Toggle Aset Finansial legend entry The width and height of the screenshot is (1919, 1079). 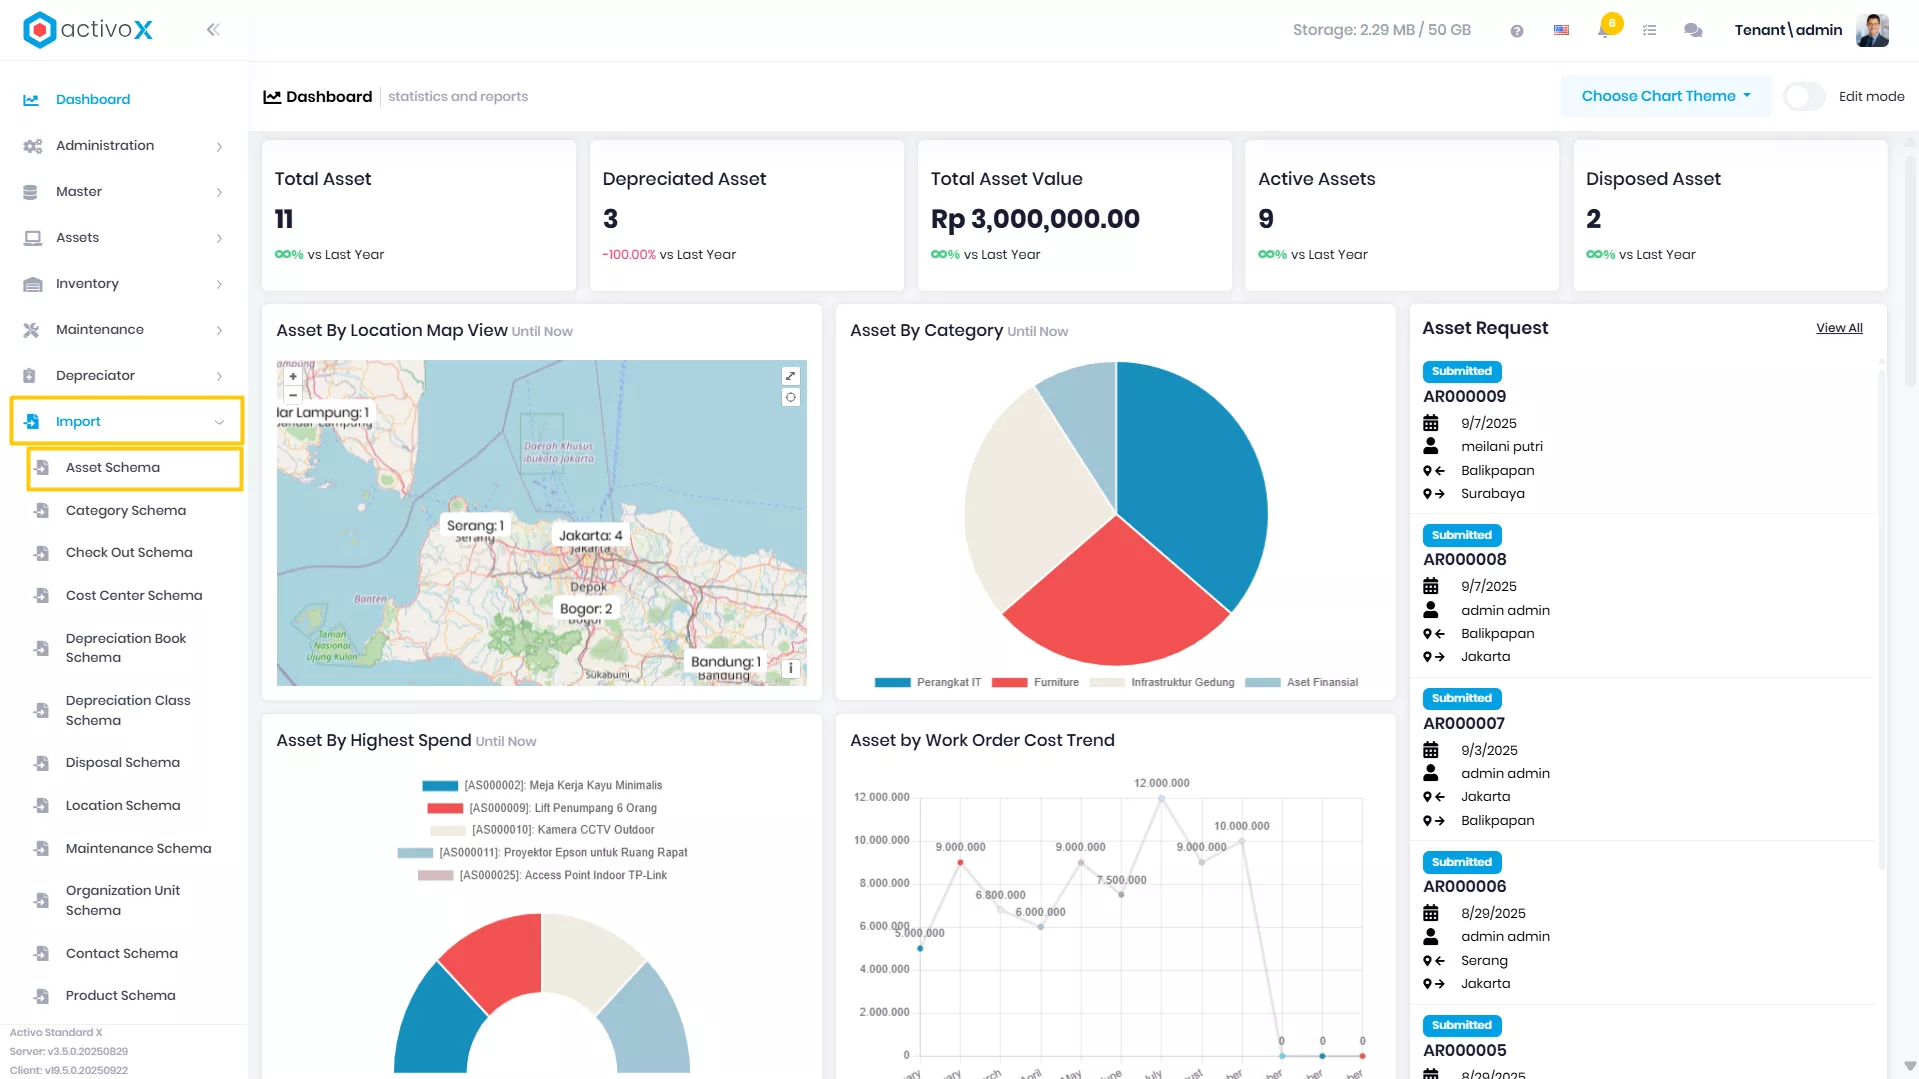1301,683
